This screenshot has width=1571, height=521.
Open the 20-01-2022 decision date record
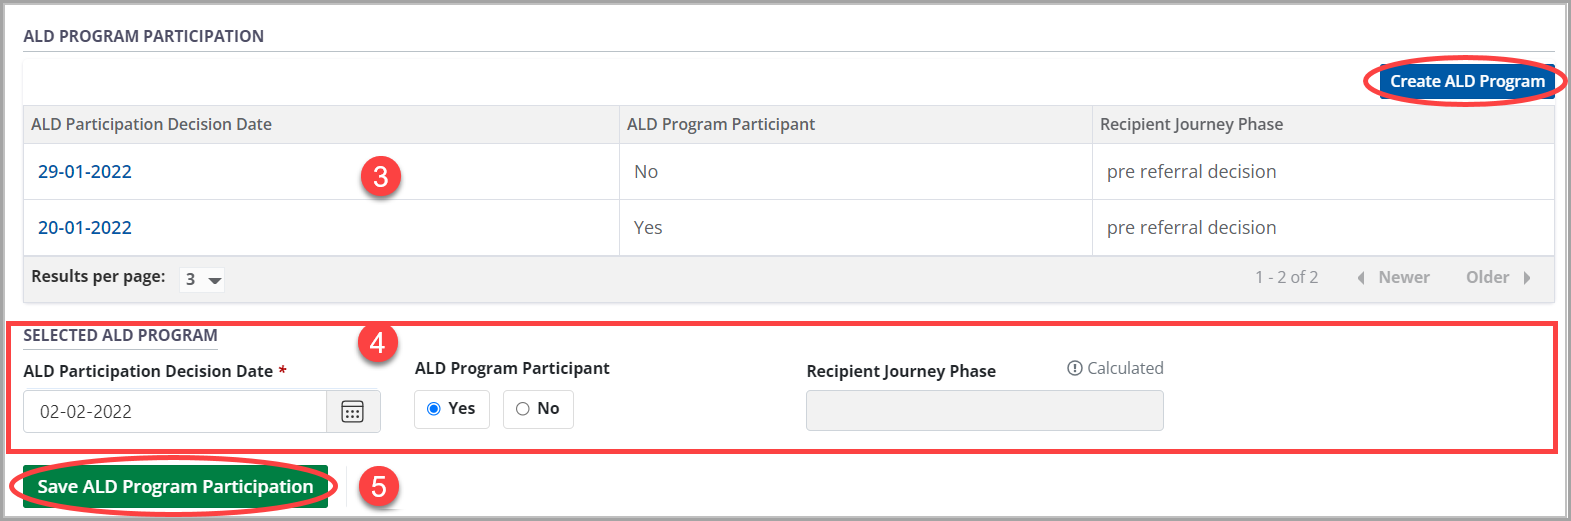point(85,228)
